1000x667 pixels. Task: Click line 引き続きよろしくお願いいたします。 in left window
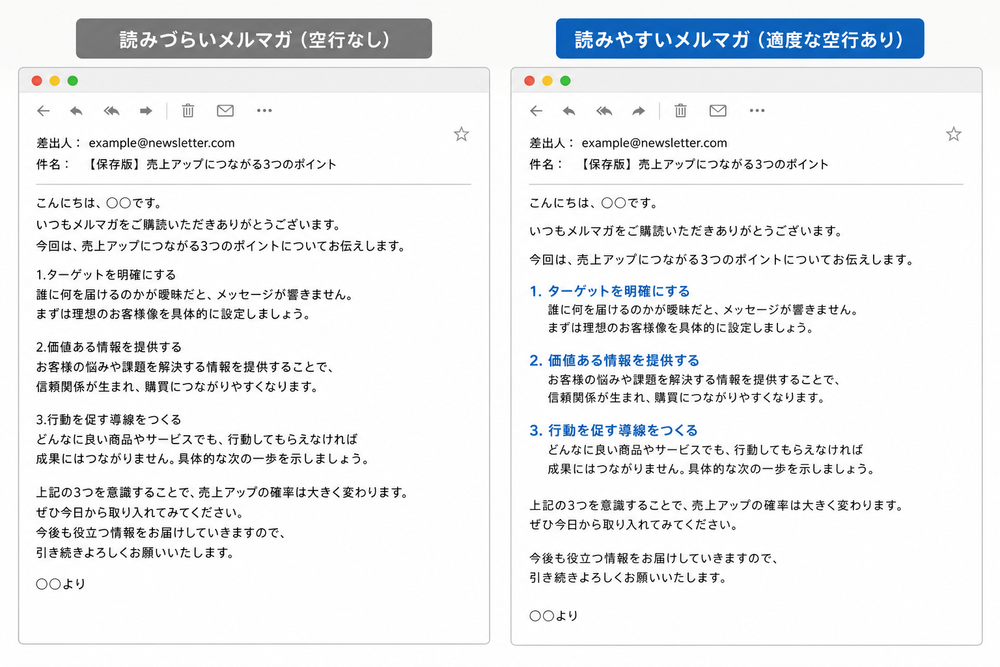(135, 553)
